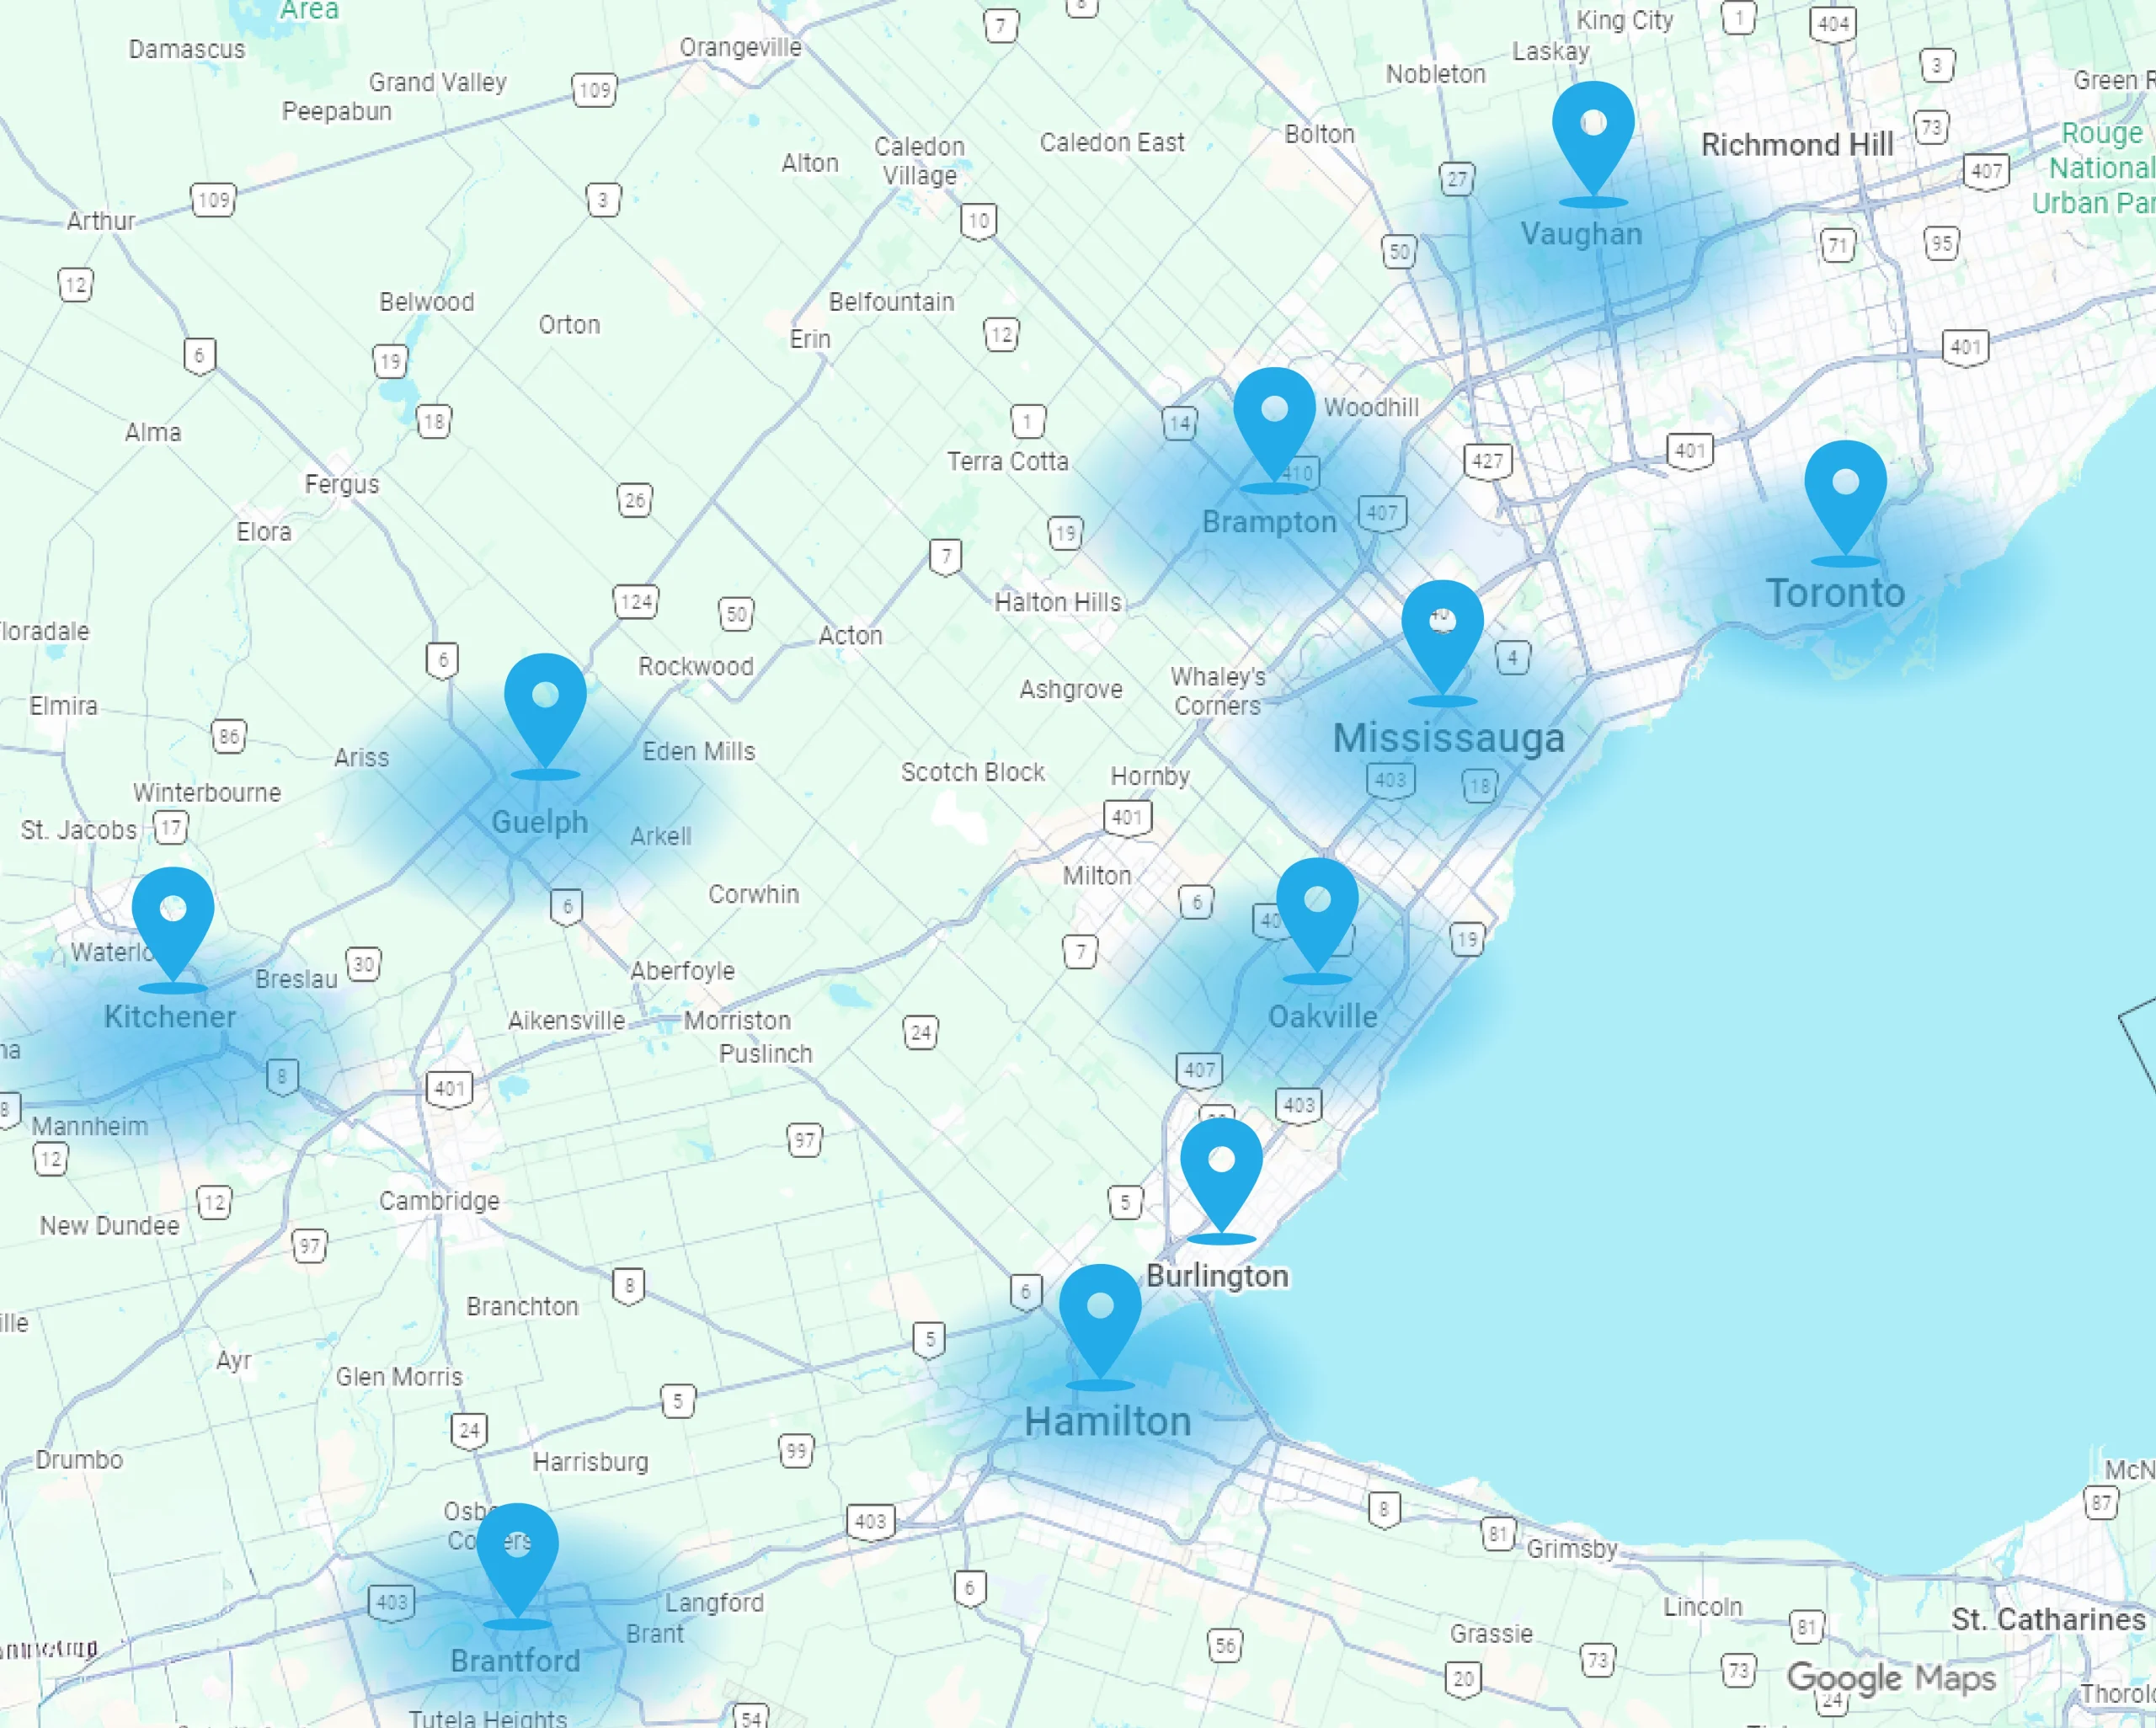Select the Oakville map marker
The height and width of the screenshot is (1728, 2156).
(1317, 911)
